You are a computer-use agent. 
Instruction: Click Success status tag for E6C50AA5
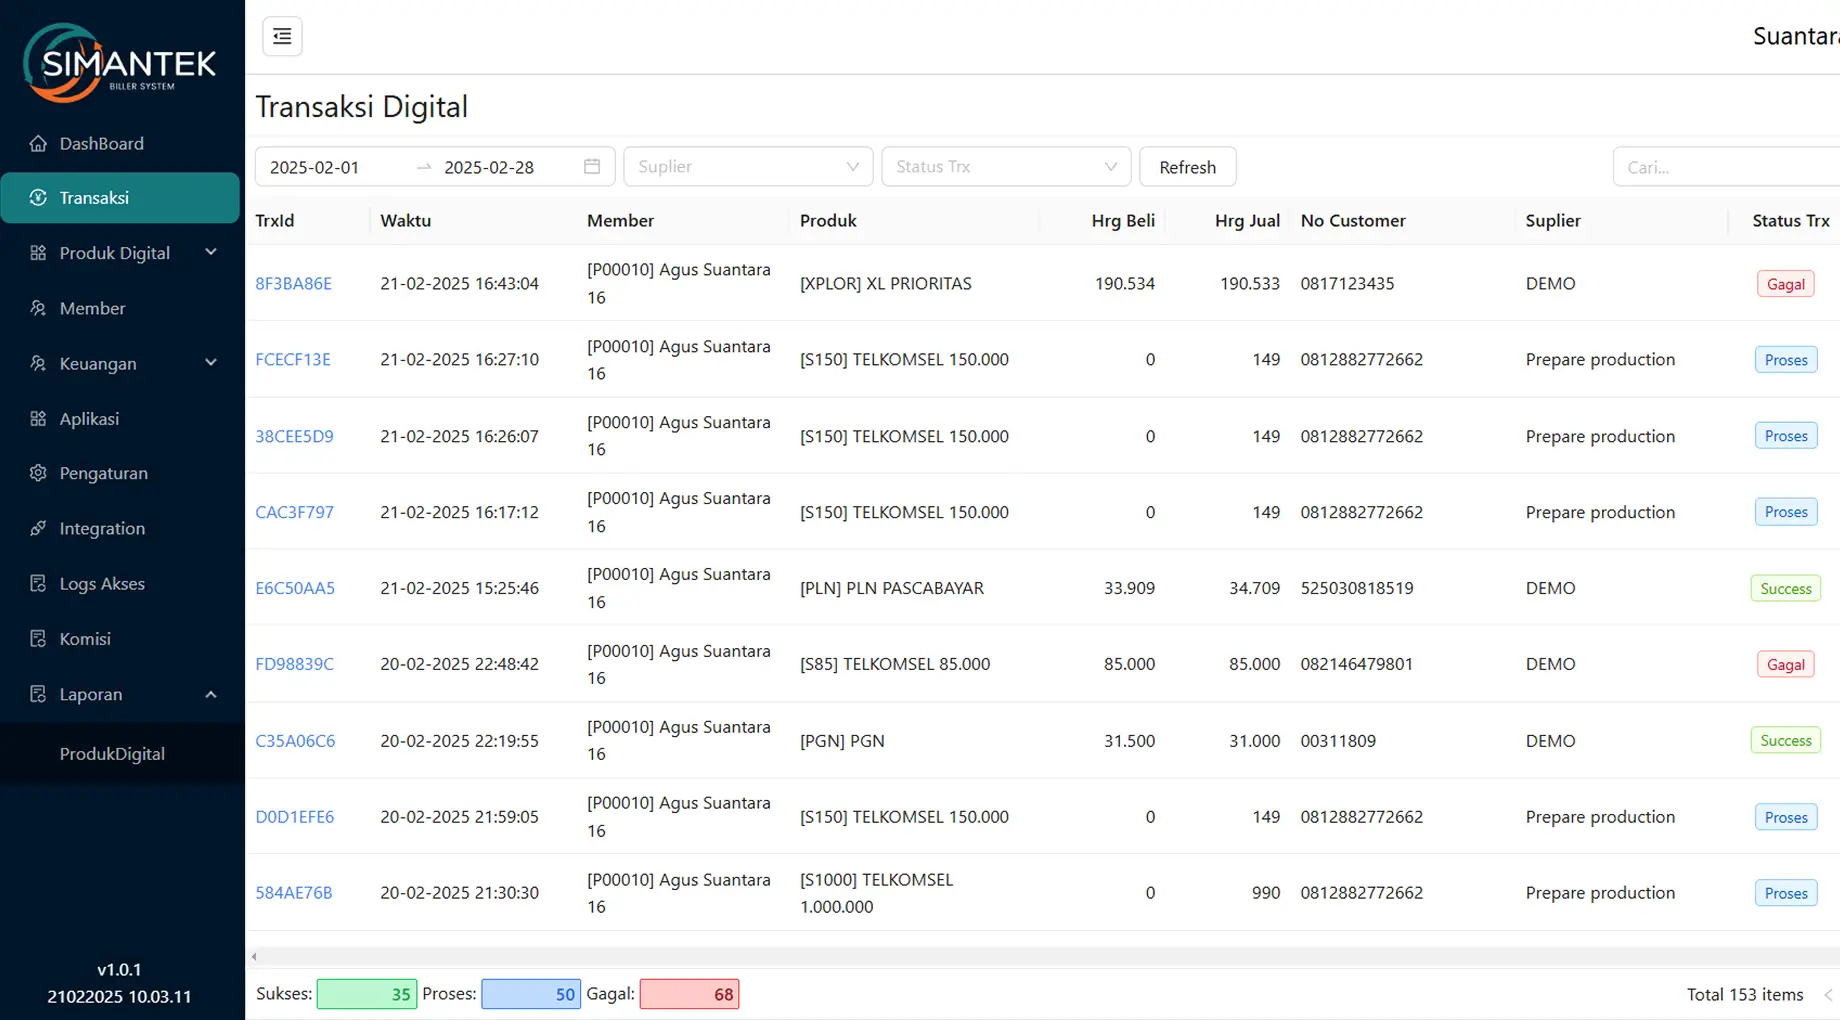1785,588
